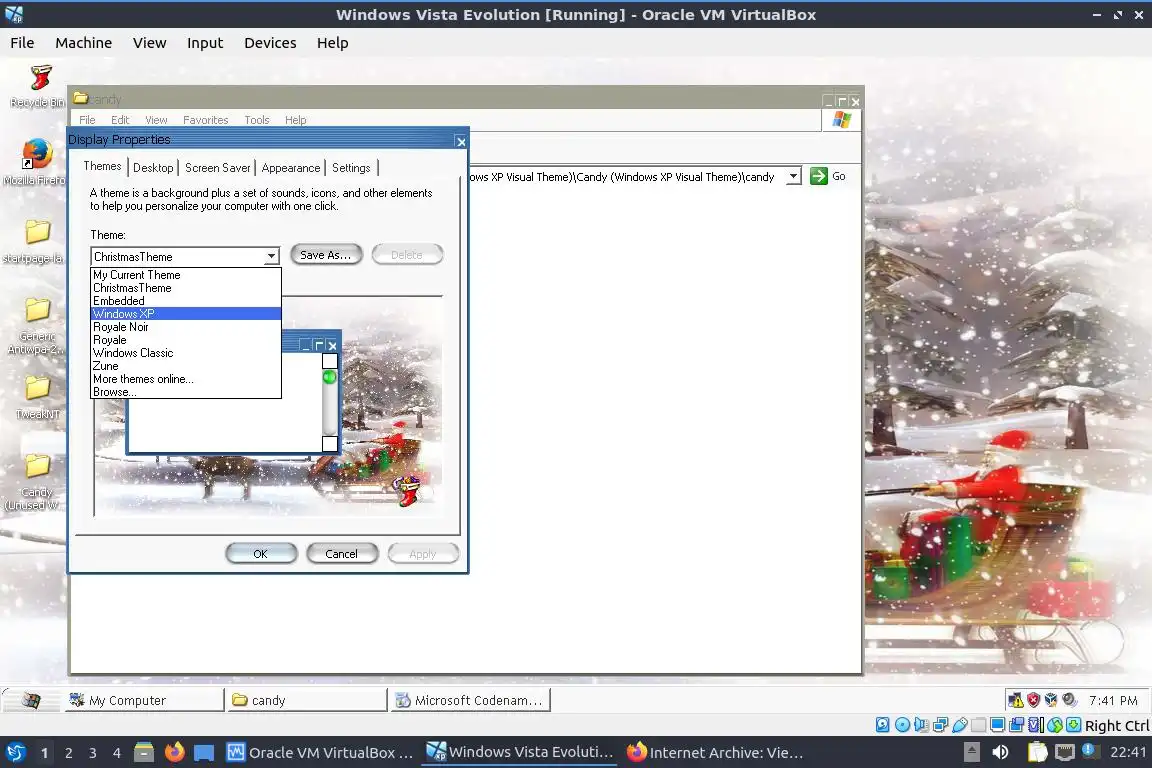Viewport: 1152px width, 768px height.
Task: Switch to the Settings tab
Action: click(351, 168)
